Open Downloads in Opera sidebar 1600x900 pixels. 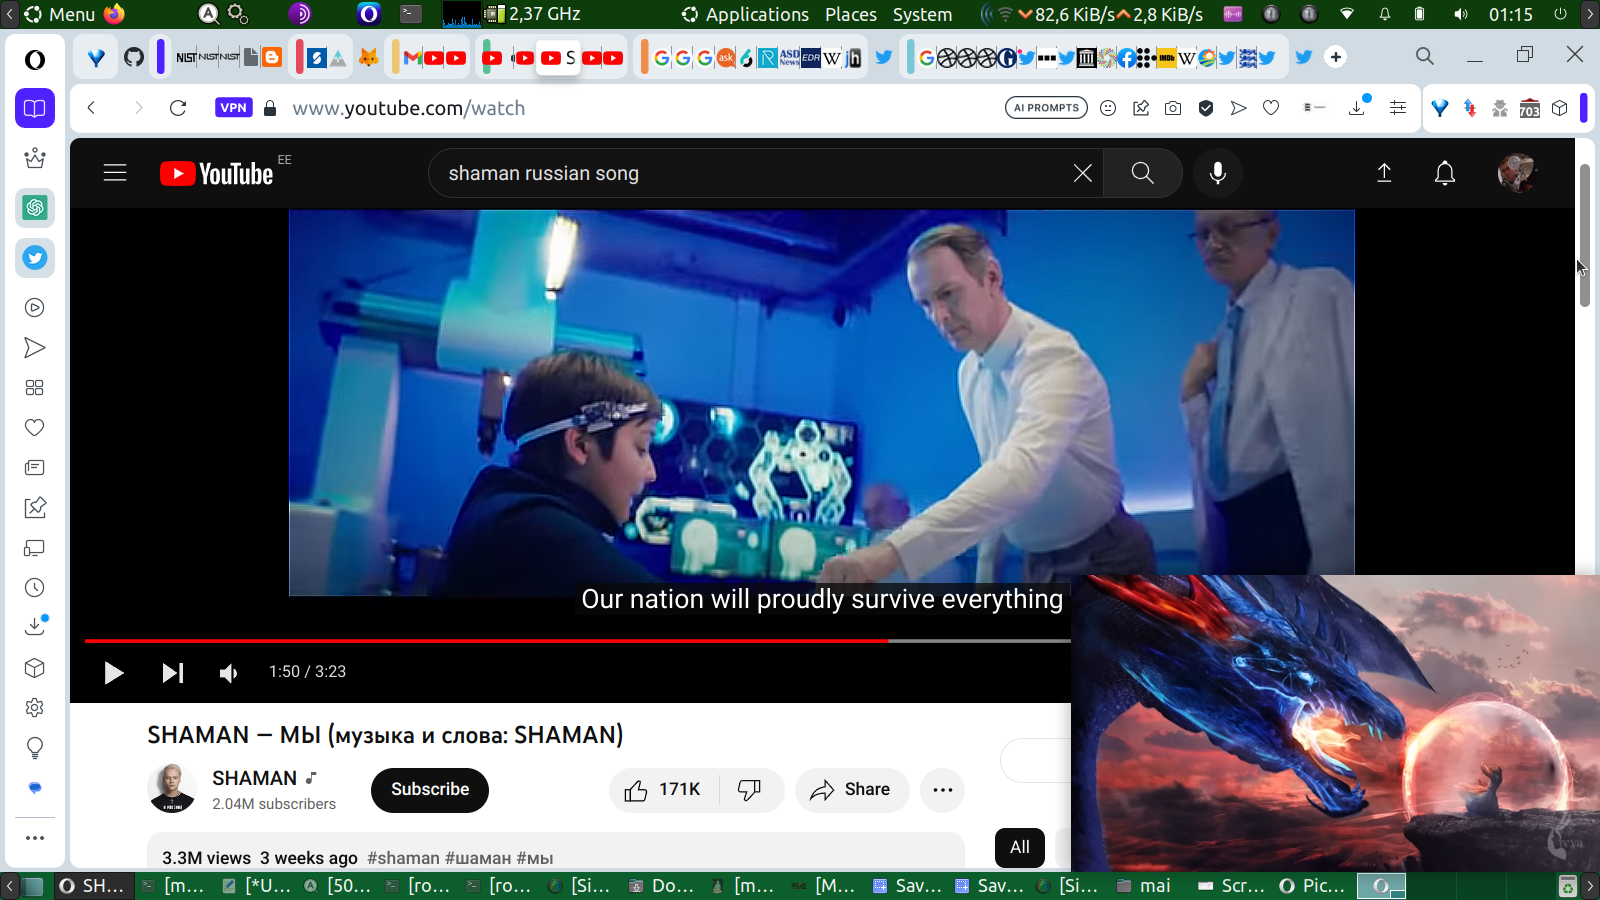click(35, 626)
